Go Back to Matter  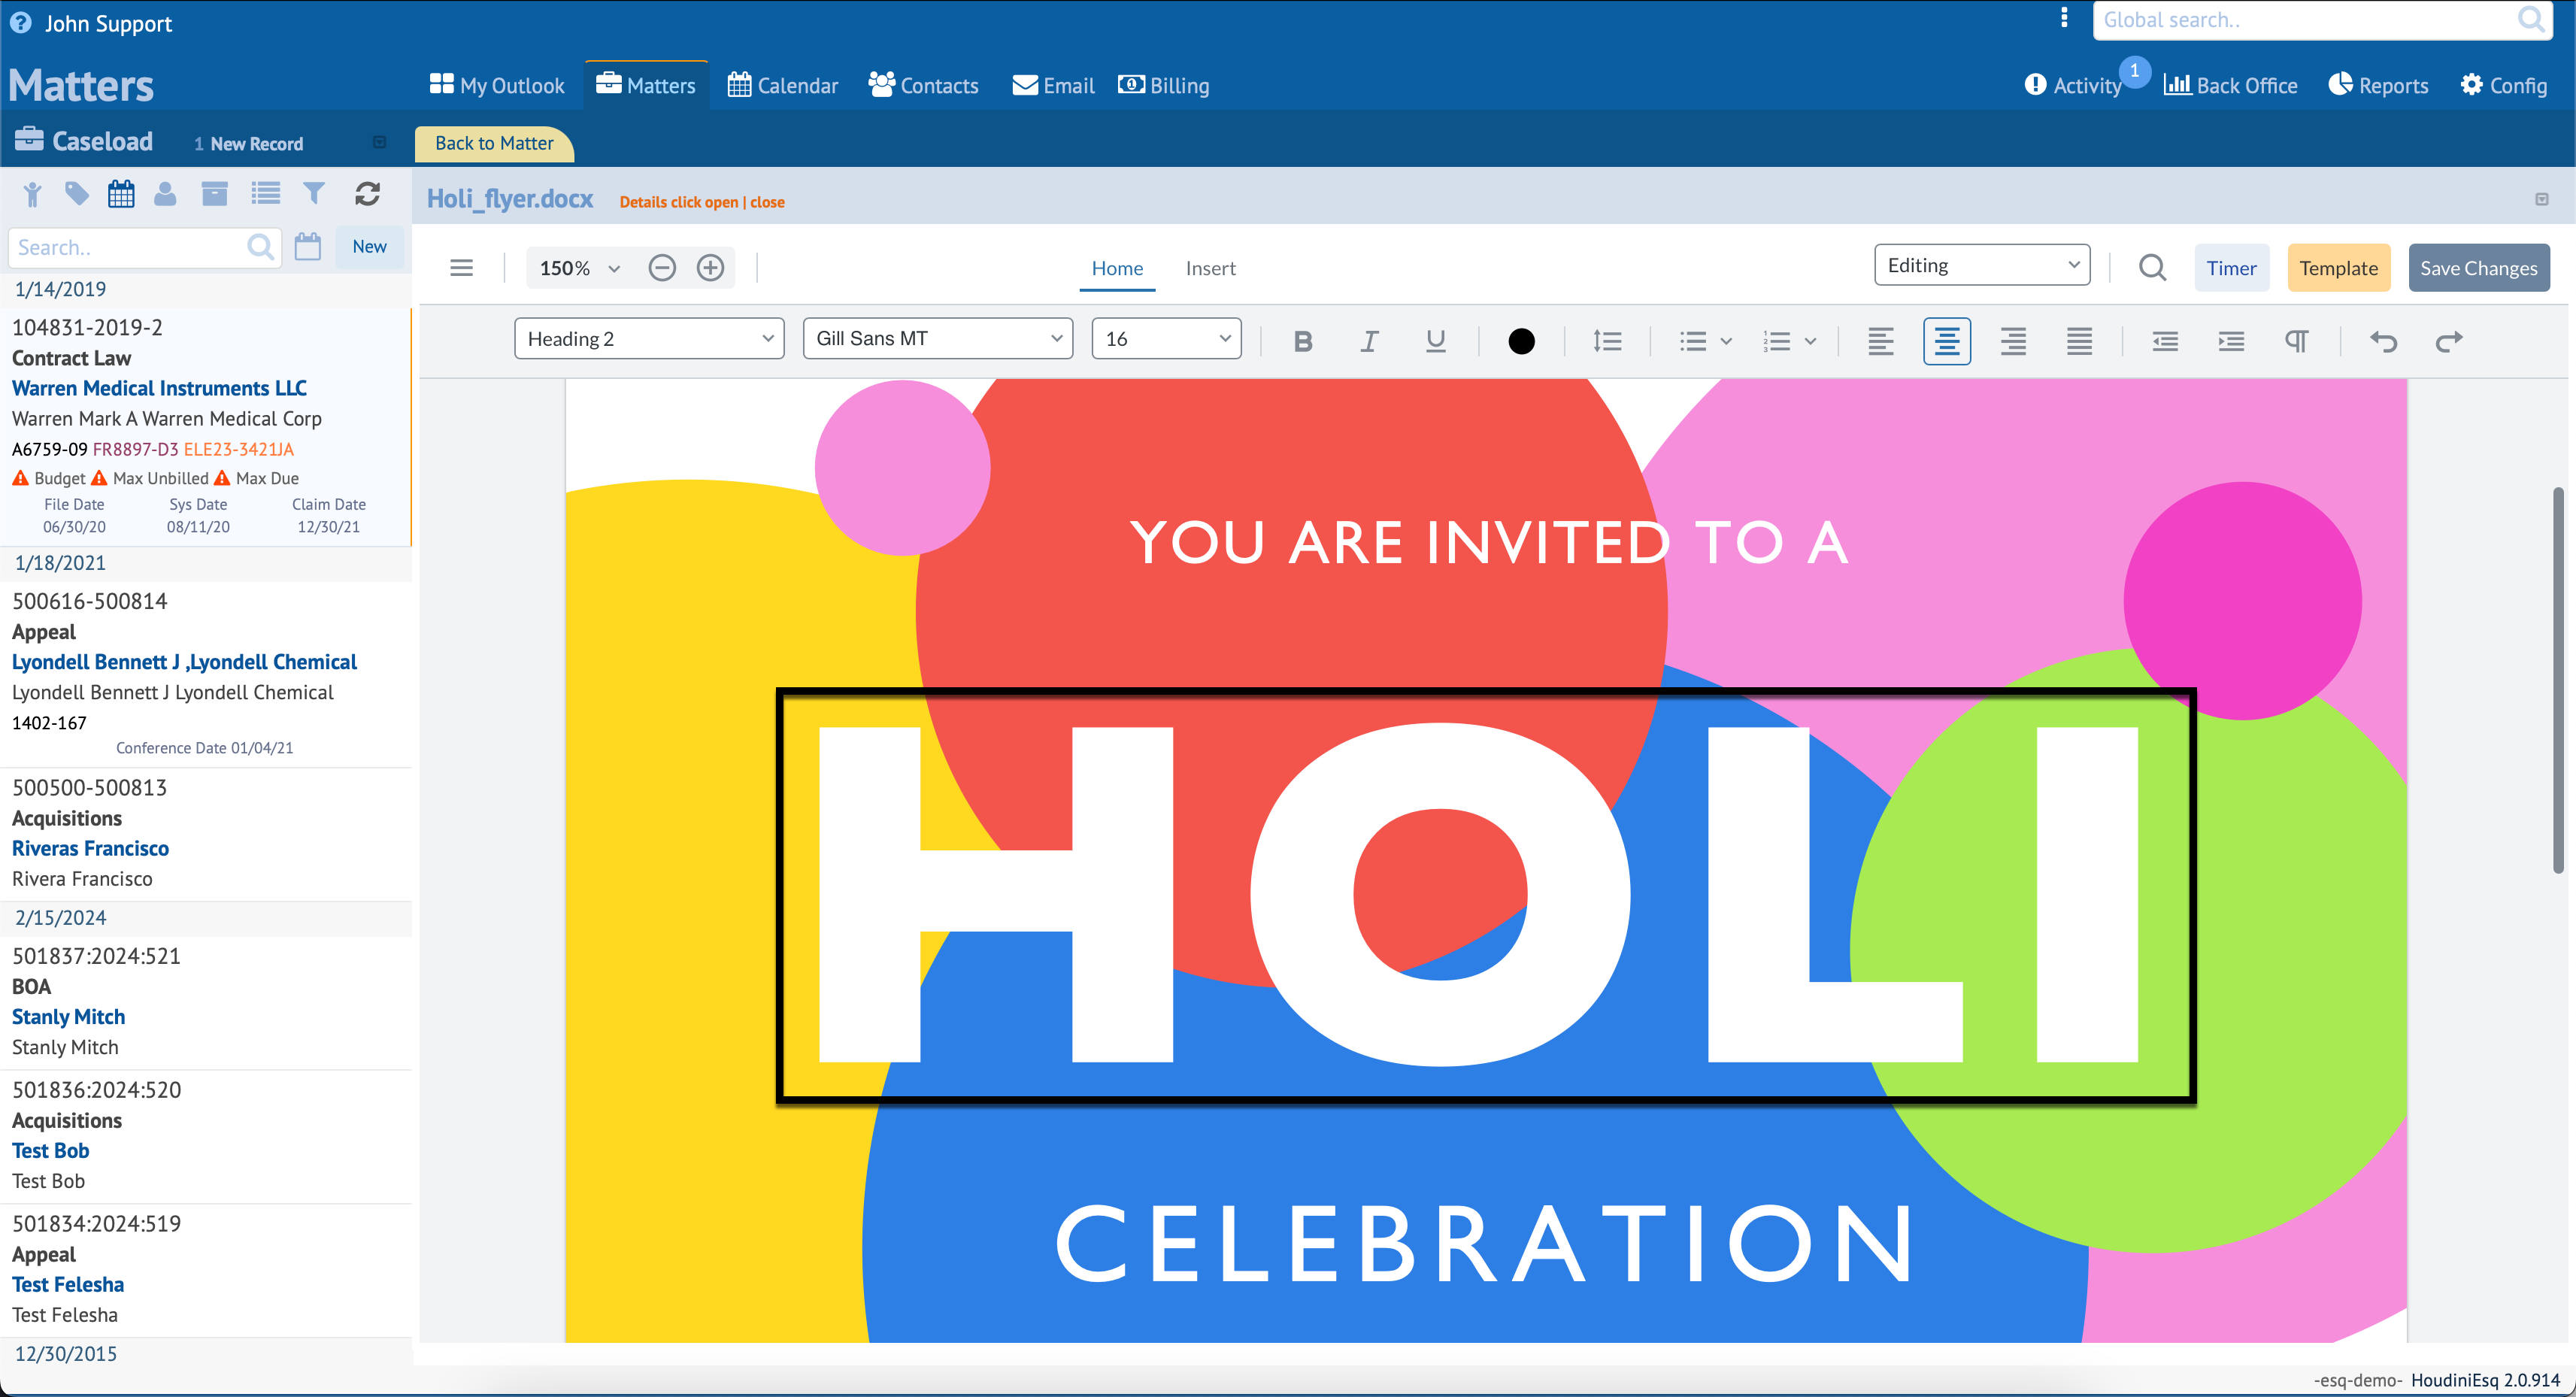494,143
